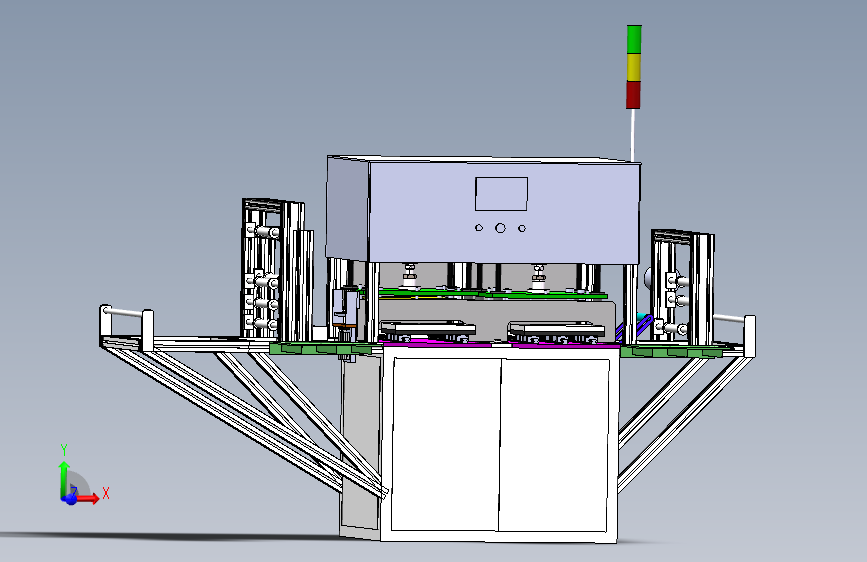Select the gray side panel of the base cabinet

[361, 443]
